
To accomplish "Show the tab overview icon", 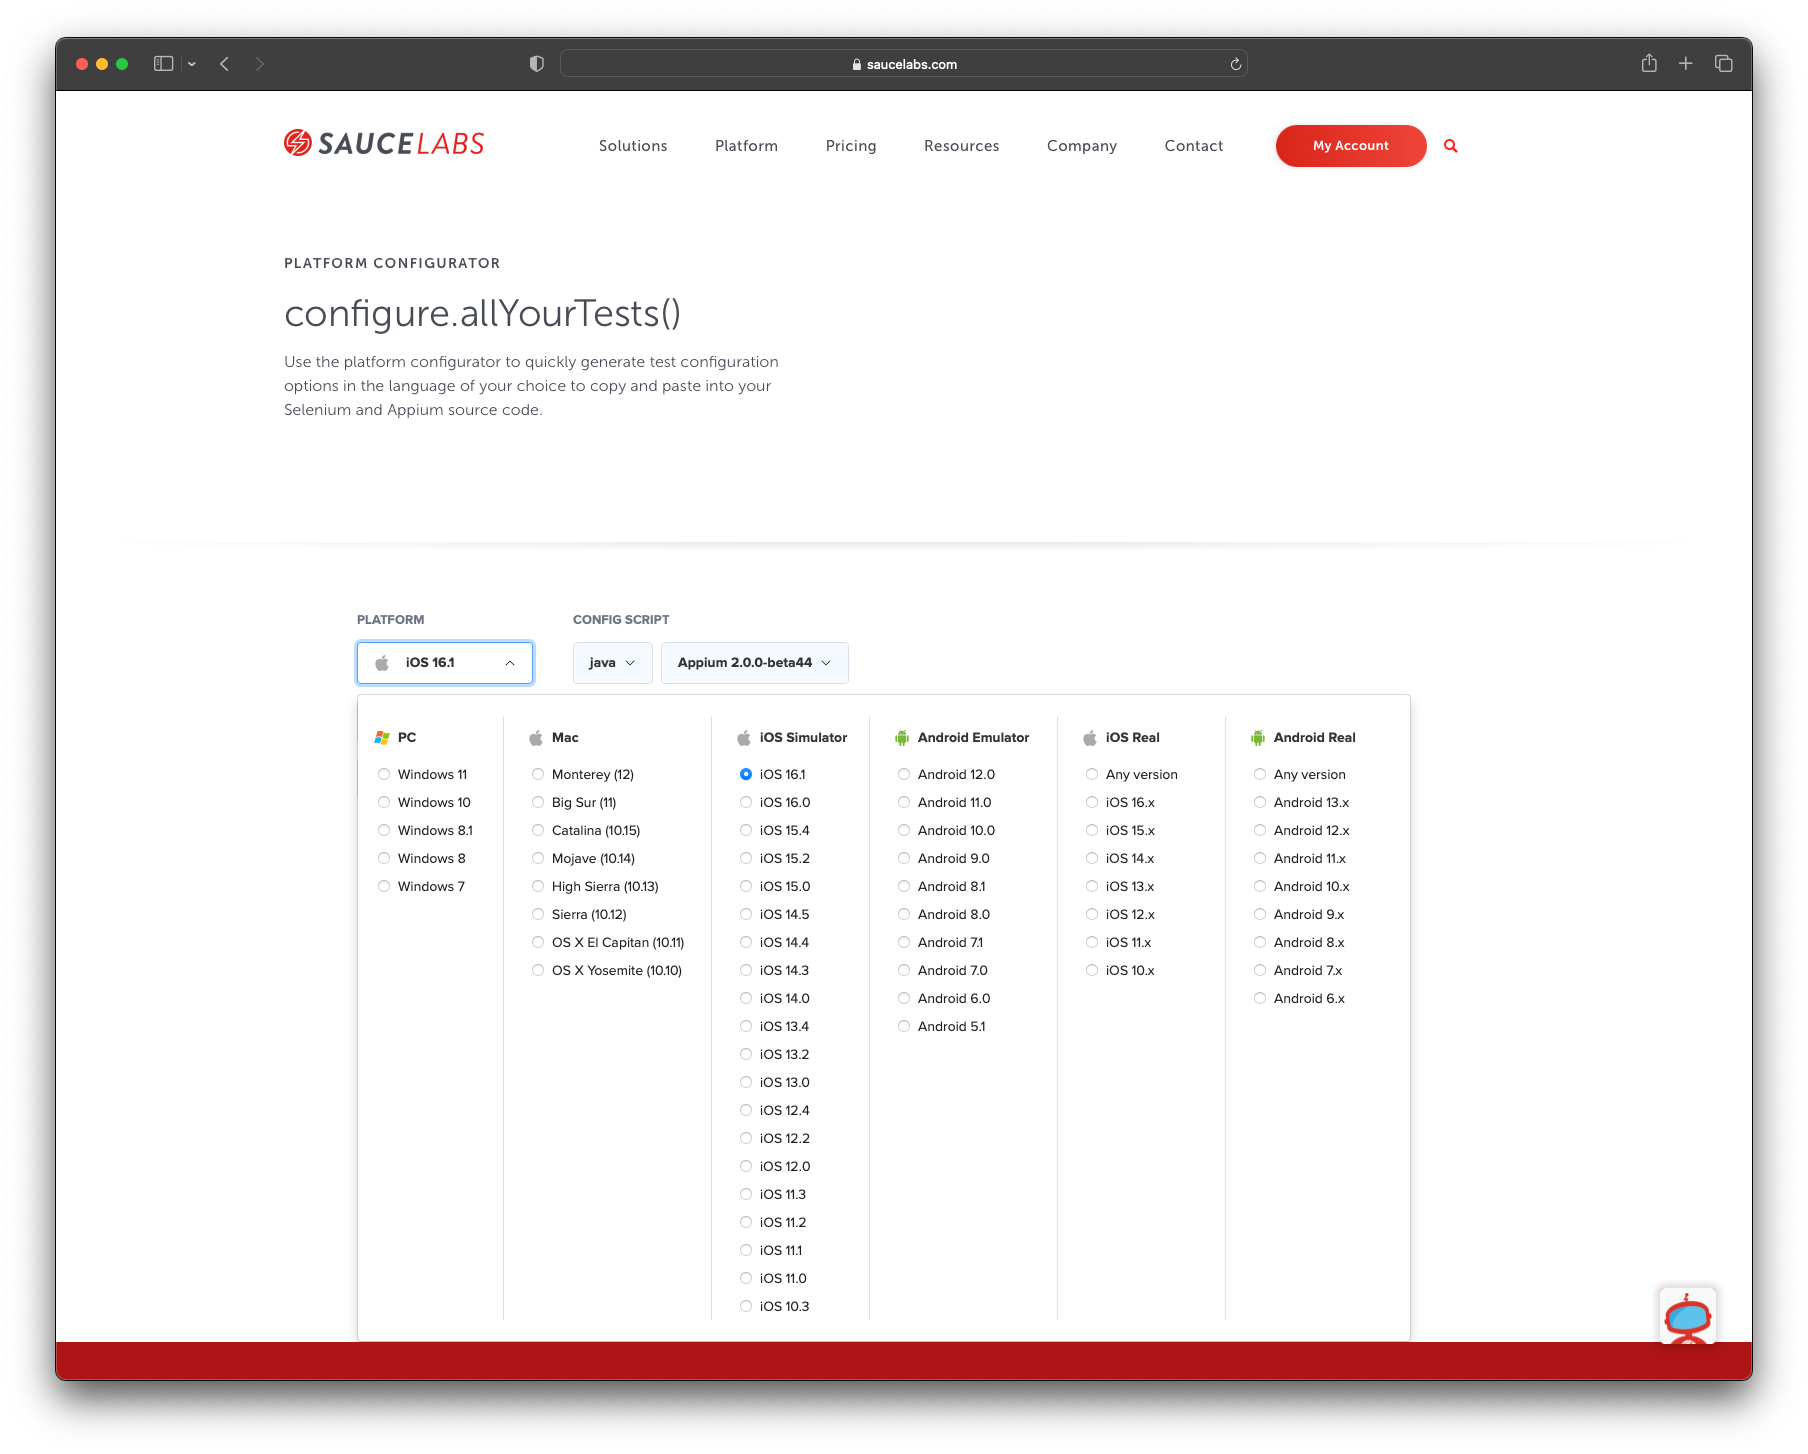I will pos(1724,63).
